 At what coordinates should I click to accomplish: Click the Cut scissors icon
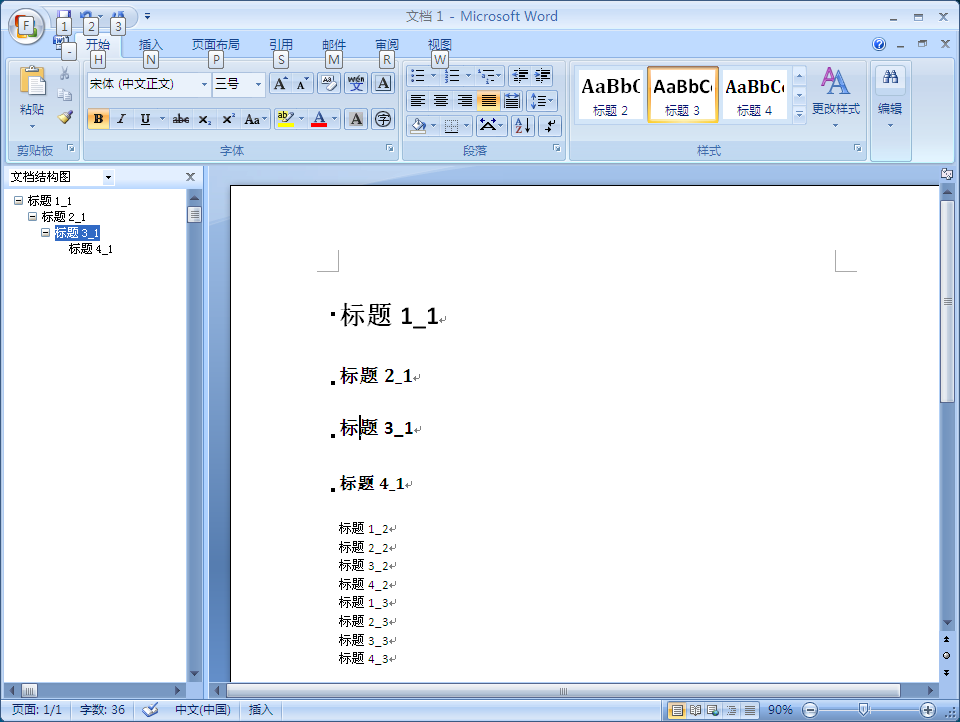point(64,74)
